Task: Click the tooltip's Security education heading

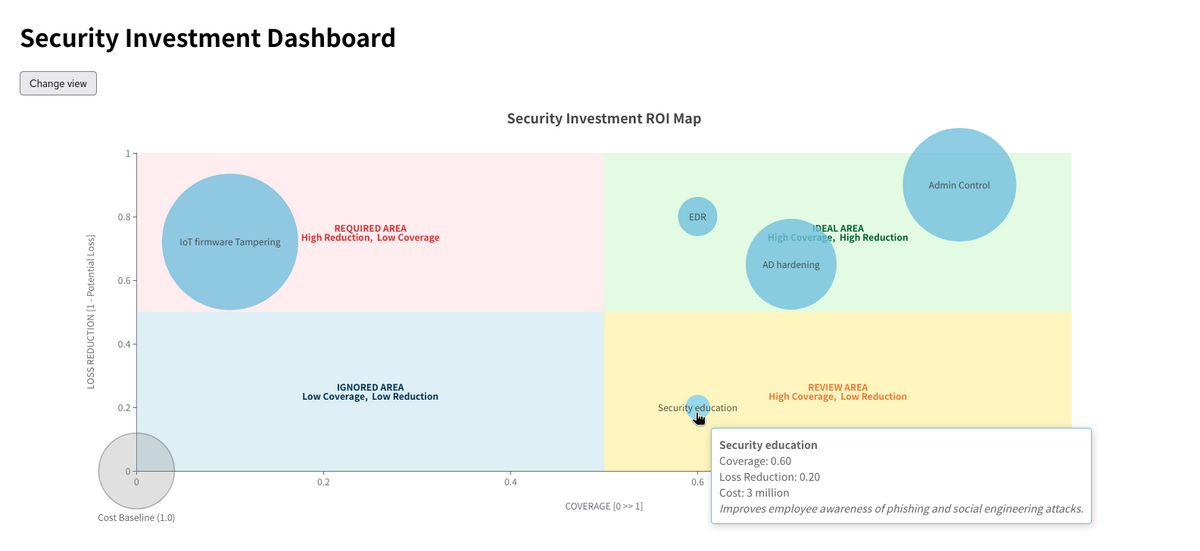Action: click(768, 445)
